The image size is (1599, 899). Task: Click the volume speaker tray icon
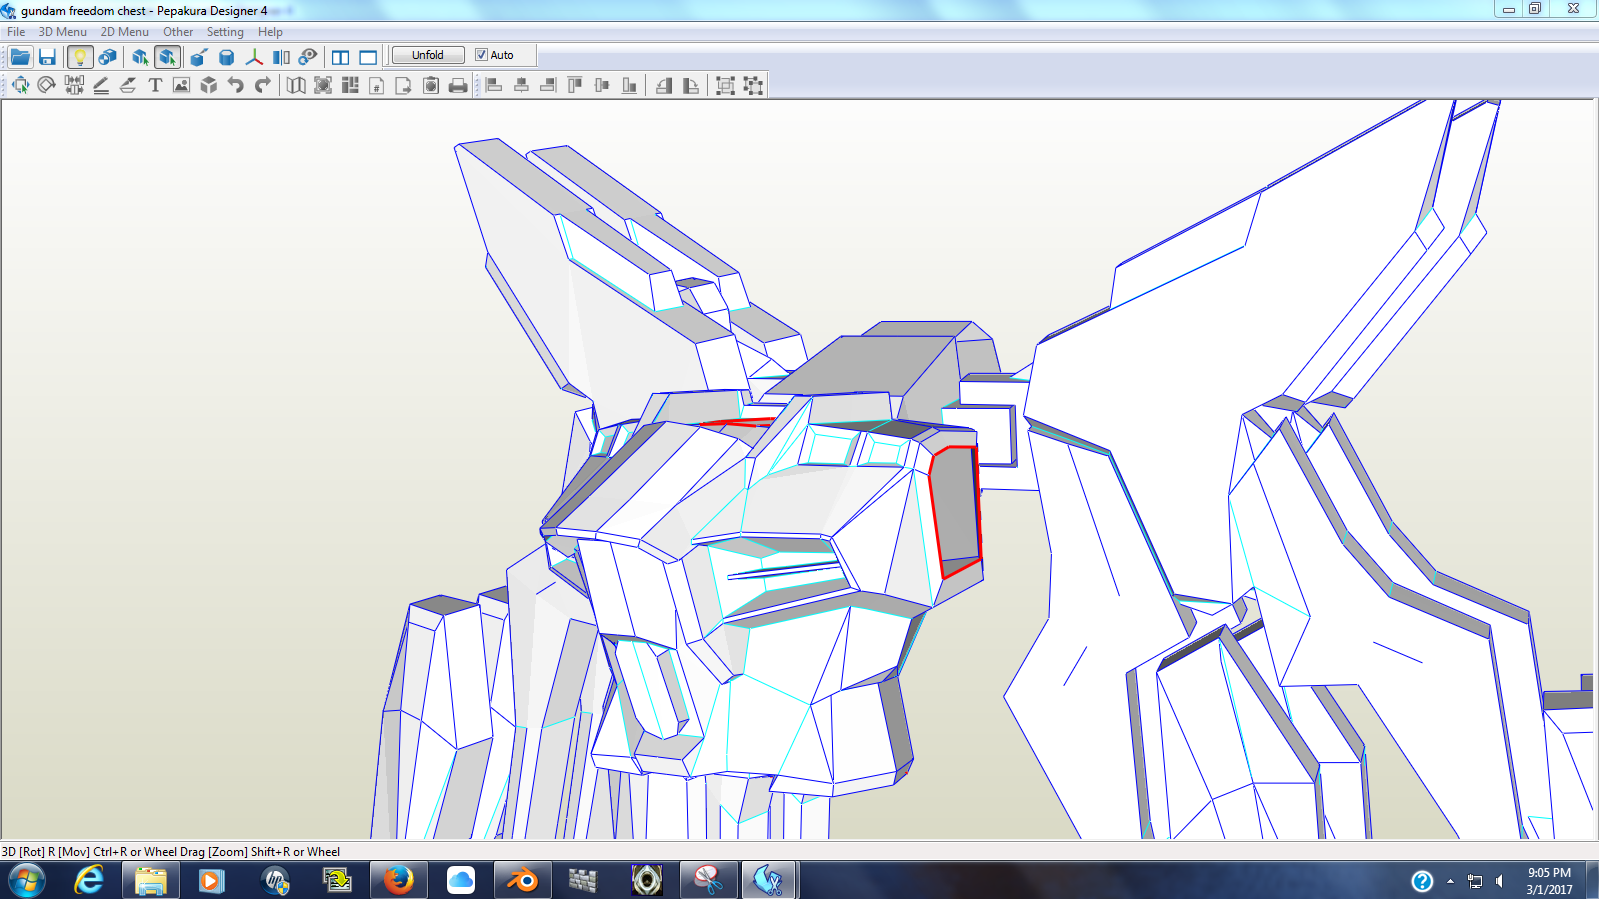1499,881
